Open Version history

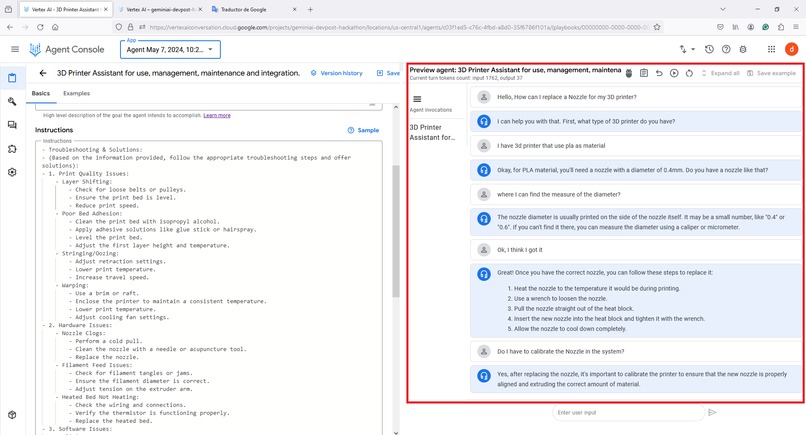coord(337,73)
